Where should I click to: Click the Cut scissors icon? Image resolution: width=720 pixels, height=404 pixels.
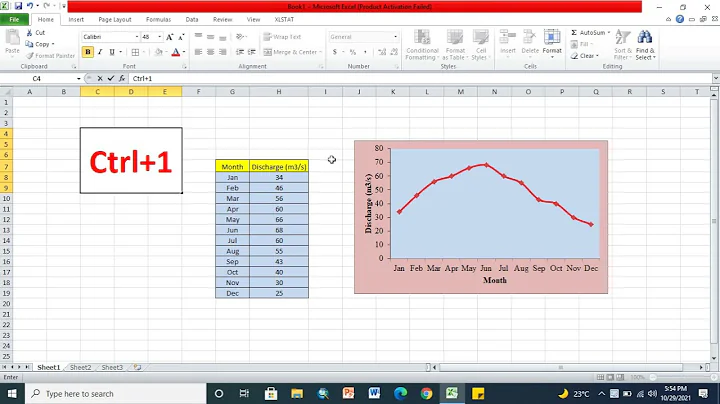[29, 33]
